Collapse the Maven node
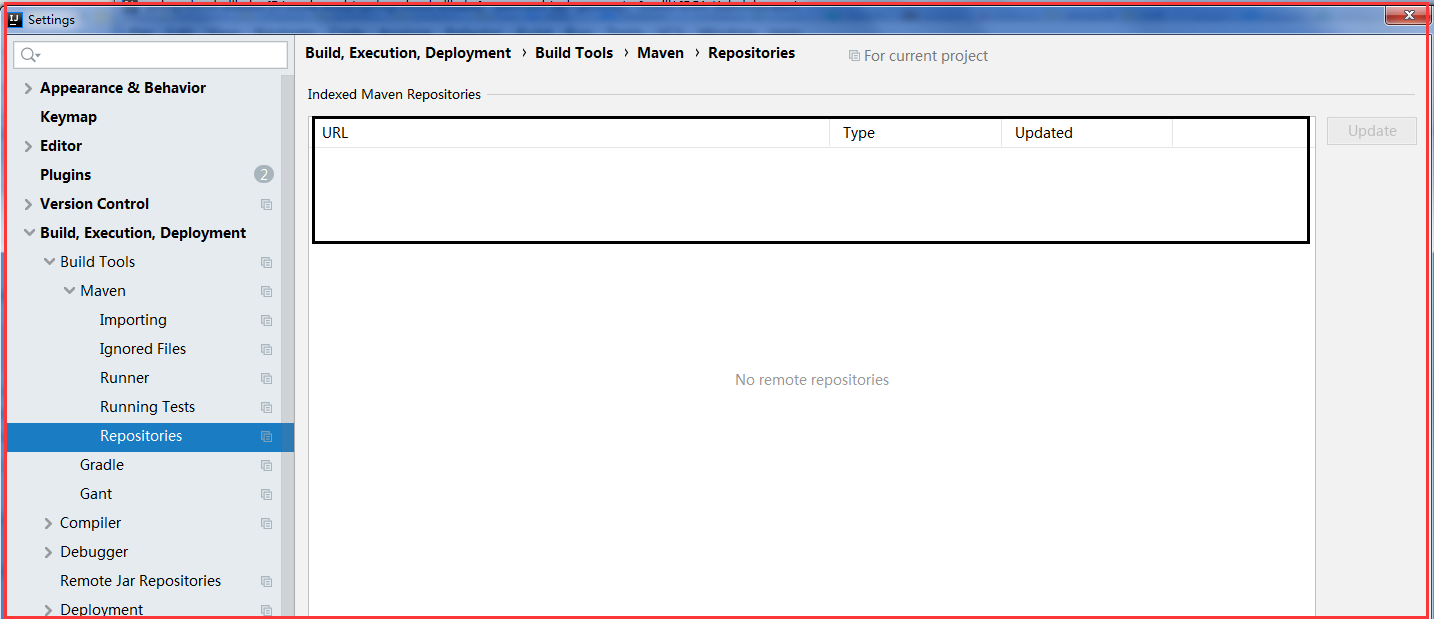 click(69, 291)
